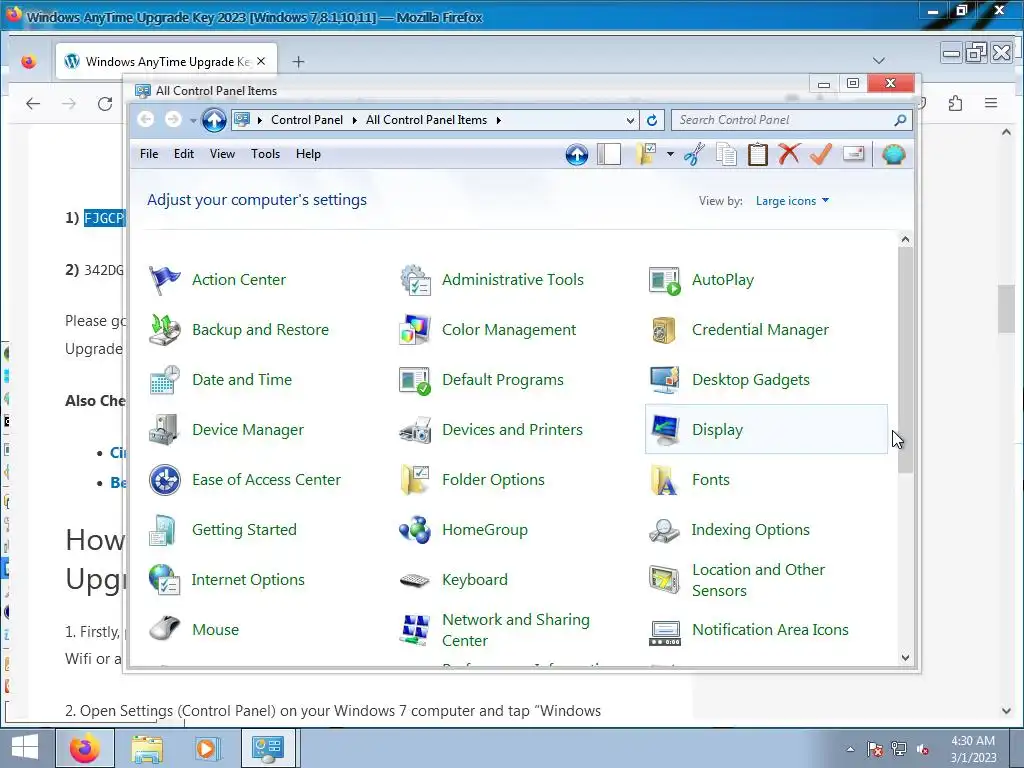Screen dimensions: 1024x768
Task: Click the Copy toolbar icon
Action: point(726,155)
